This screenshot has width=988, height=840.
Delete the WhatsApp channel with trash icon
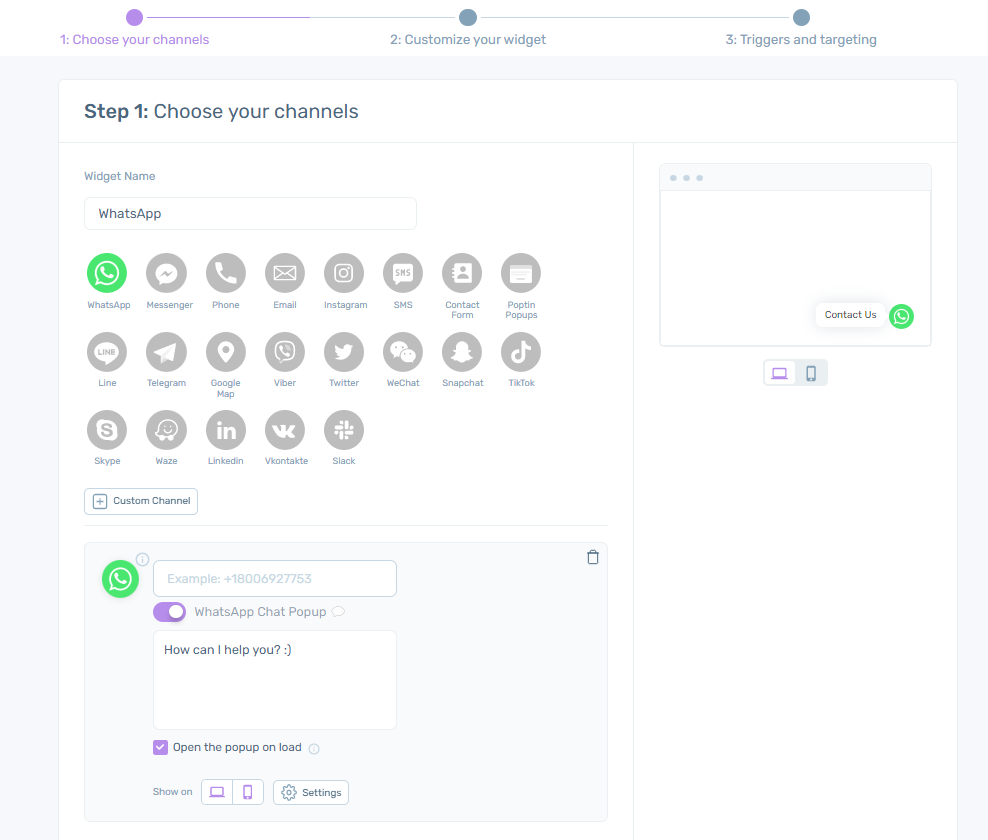(593, 557)
